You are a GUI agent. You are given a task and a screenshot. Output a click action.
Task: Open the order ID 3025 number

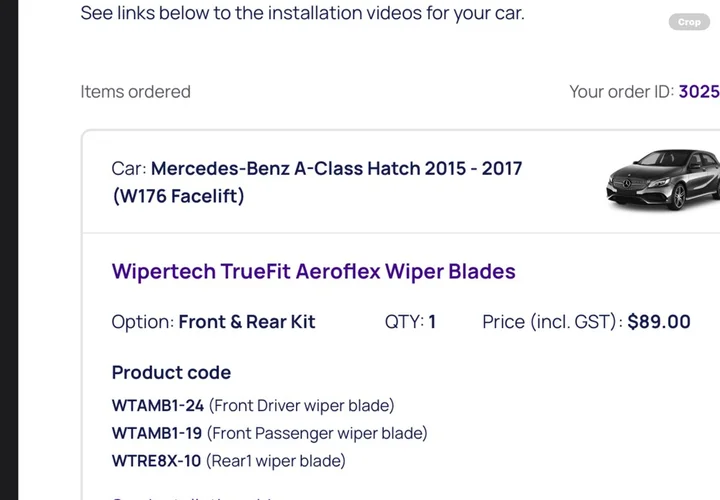(x=699, y=92)
